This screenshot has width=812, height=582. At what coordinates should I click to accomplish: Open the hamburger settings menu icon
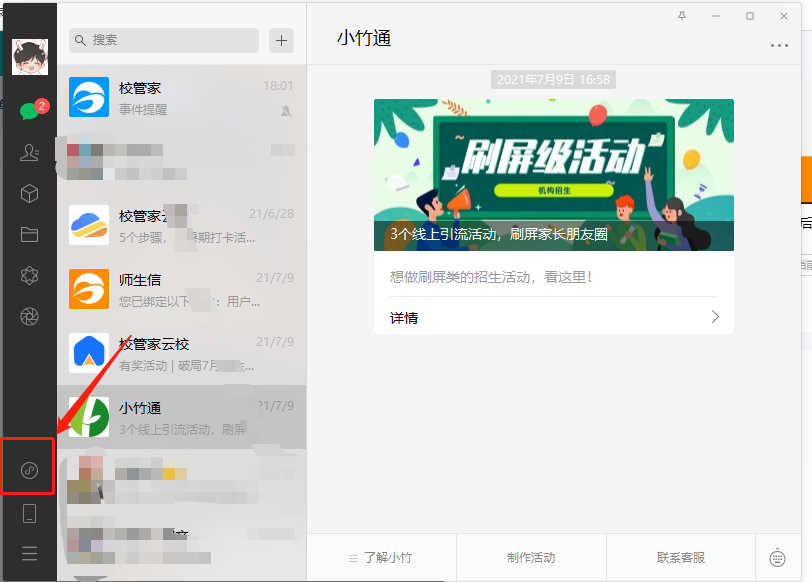pyautogui.click(x=30, y=554)
